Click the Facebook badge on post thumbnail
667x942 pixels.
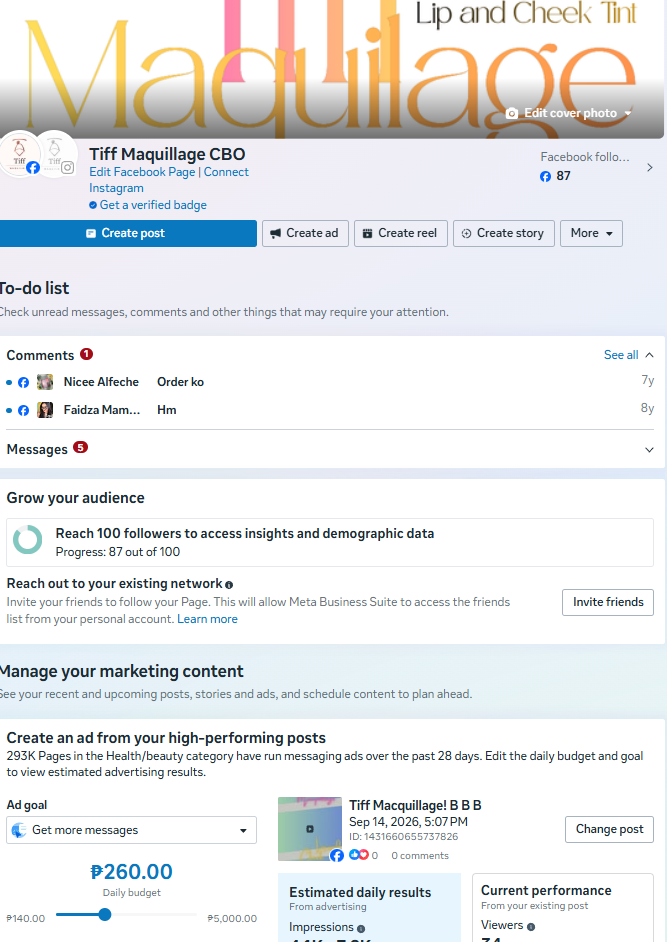[337, 855]
